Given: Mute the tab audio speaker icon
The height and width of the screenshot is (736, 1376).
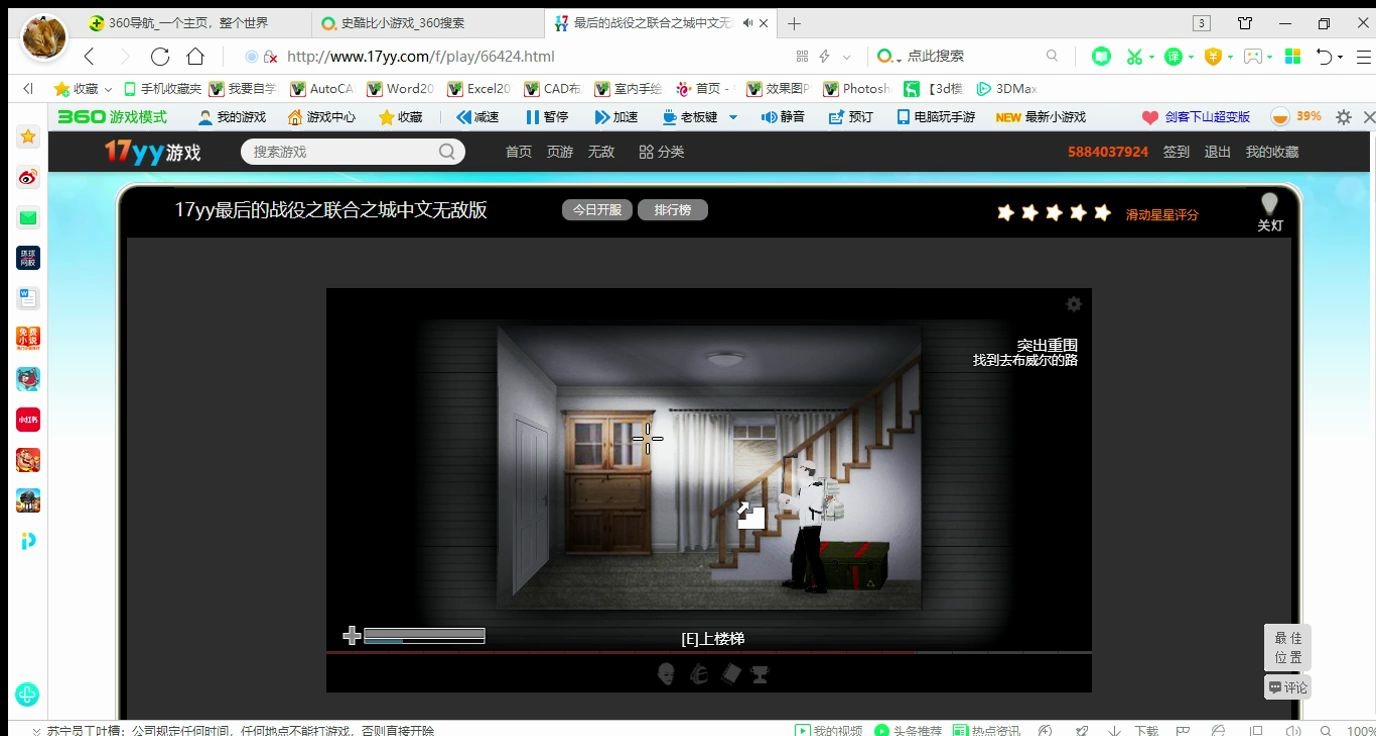Looking at the screenshot, I should (x=747, y=23).
